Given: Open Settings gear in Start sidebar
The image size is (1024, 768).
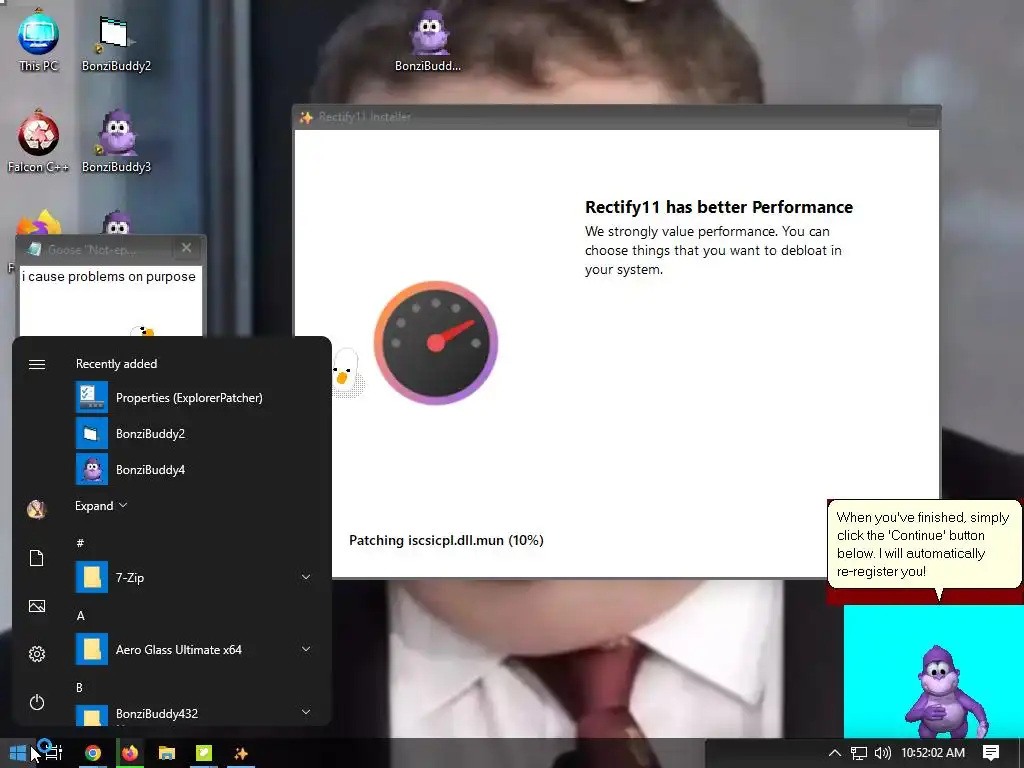Looking at the screenshot, I should click(37, 654).
